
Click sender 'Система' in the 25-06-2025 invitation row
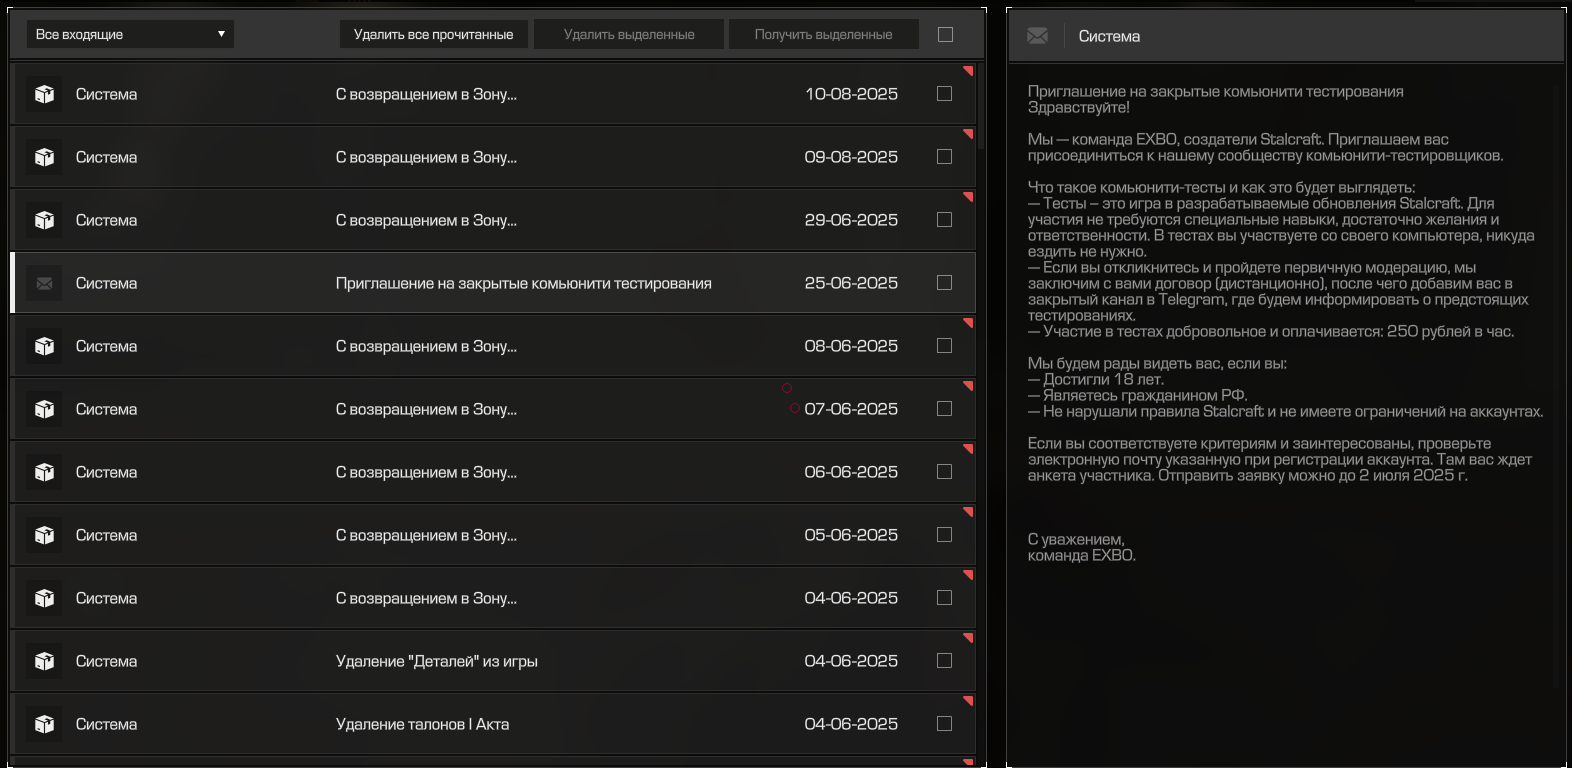[x=106, y=283]
